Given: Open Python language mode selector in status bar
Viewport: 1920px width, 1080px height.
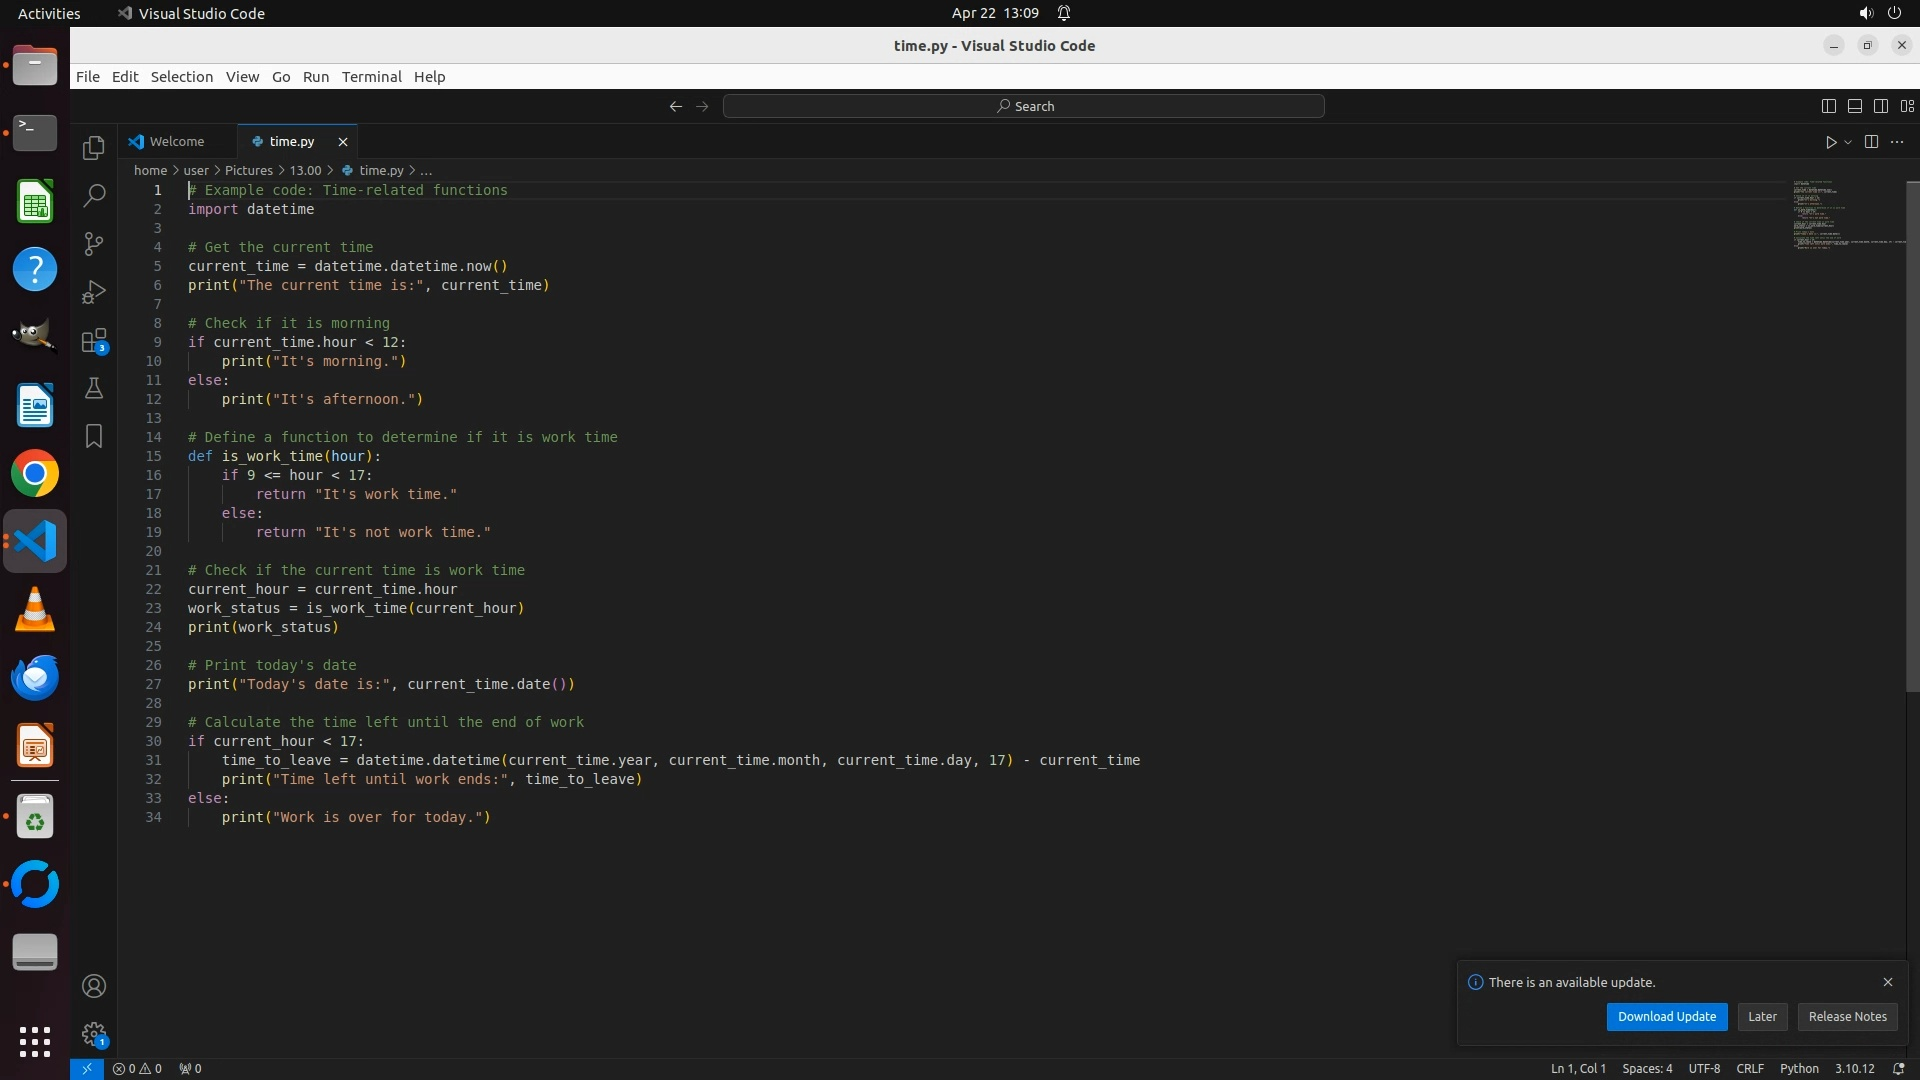Looking at the screenshot, I should [x=1798, y=1068].
